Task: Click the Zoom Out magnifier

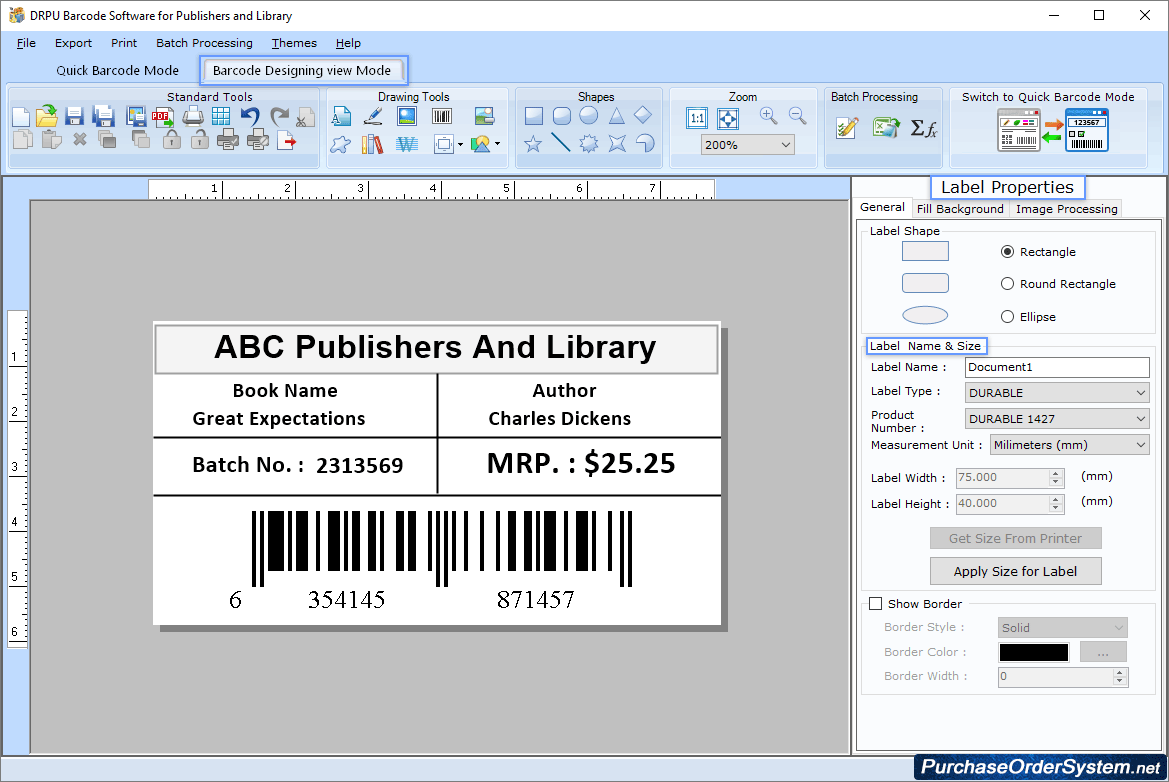Action: click(798, 116)
